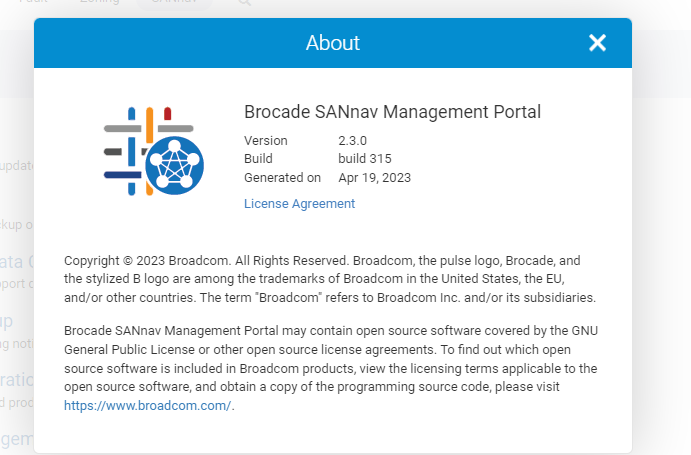This screenshot has width=691, height=455.
Task: Click the dark navy bar in the logo
Action: point(120,174)
